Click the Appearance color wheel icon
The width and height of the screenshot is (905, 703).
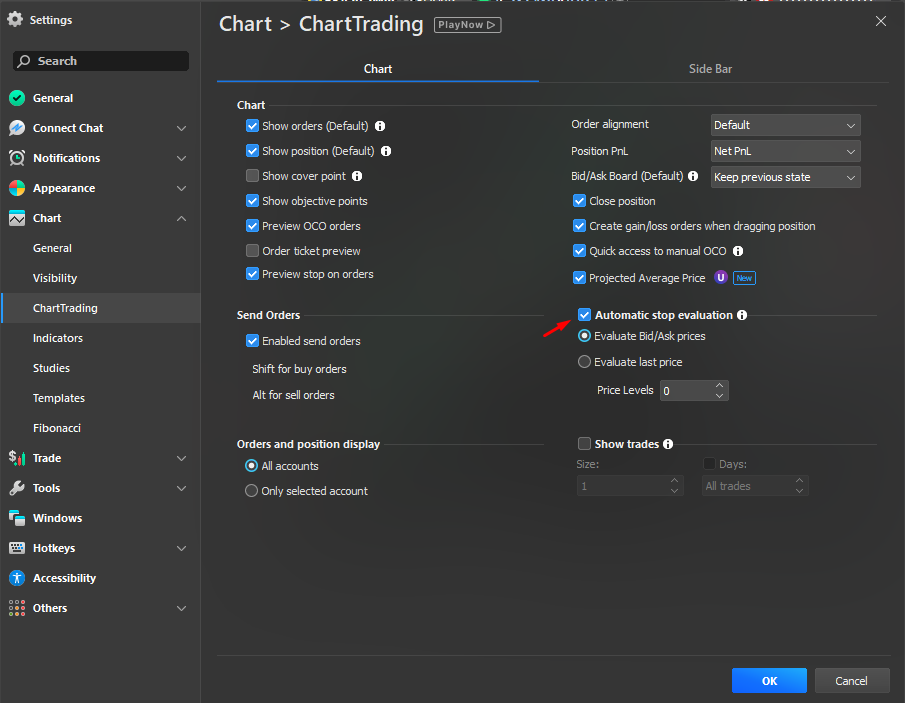coord(17,188)
